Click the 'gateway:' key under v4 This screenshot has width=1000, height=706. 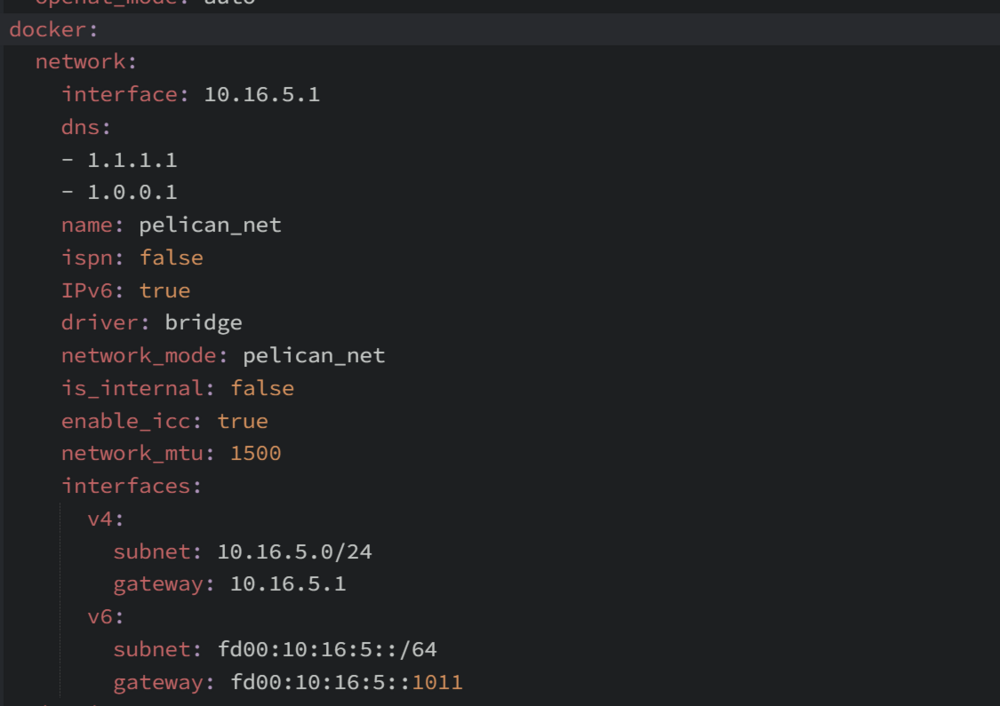164,584
